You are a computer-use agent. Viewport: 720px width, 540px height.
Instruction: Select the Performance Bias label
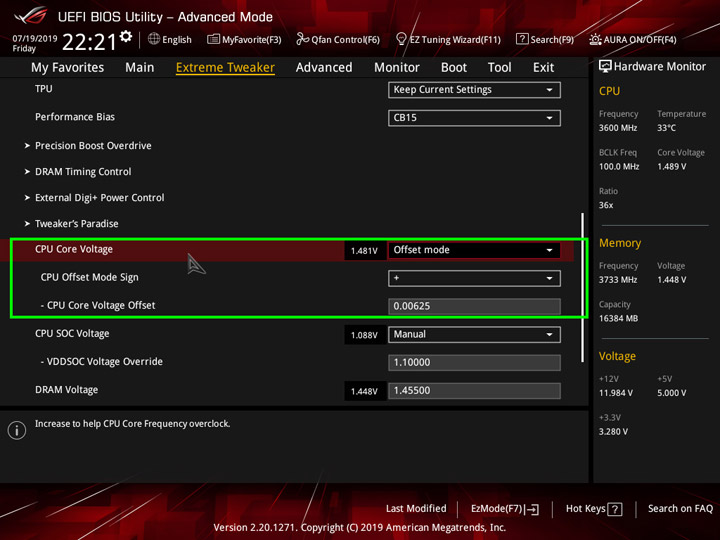click(75, 117)
